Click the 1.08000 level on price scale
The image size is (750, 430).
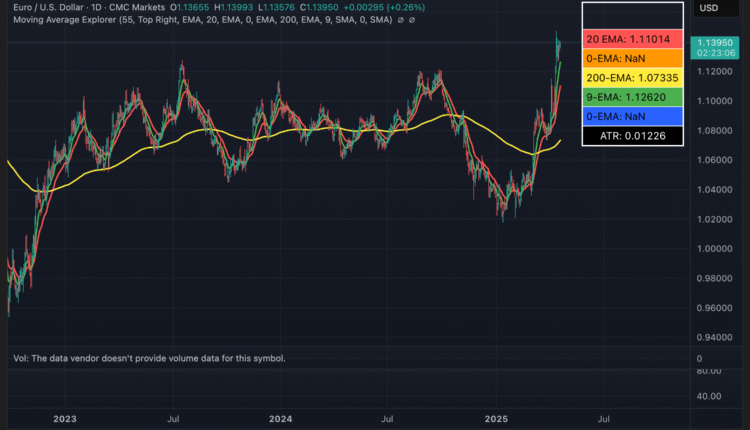coord(716,131)
